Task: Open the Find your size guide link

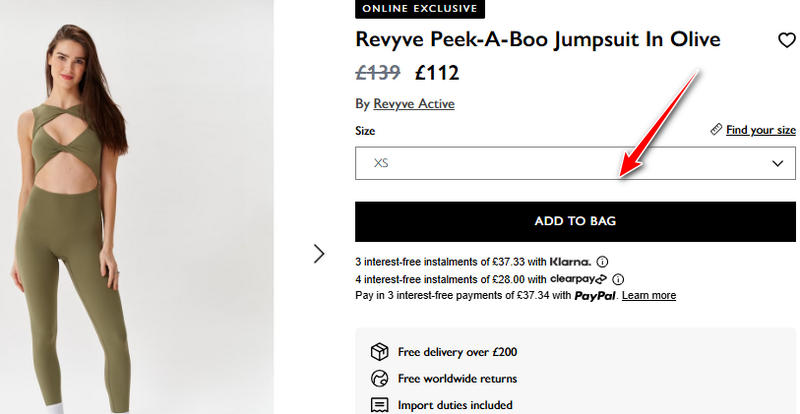Action: tap(760, 130)
